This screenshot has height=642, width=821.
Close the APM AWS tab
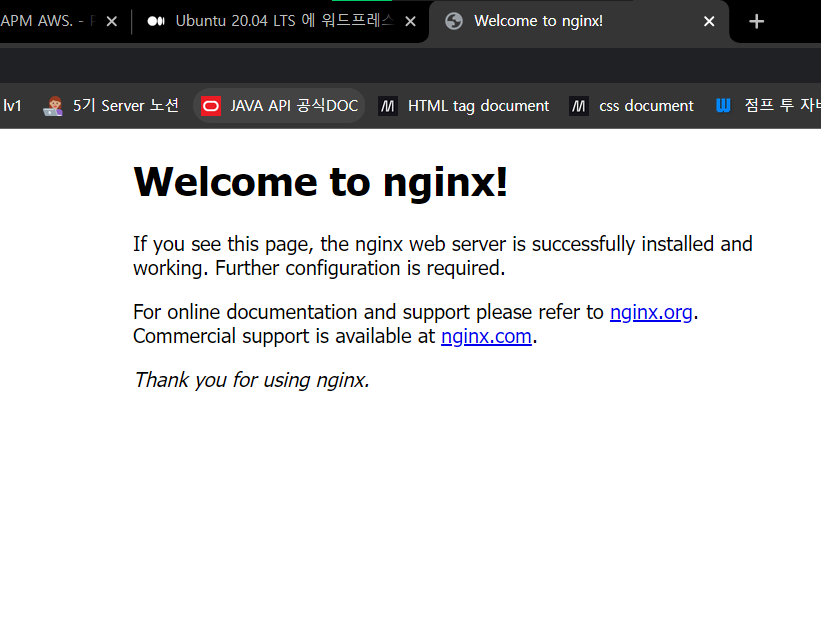[x=112, y=21]
